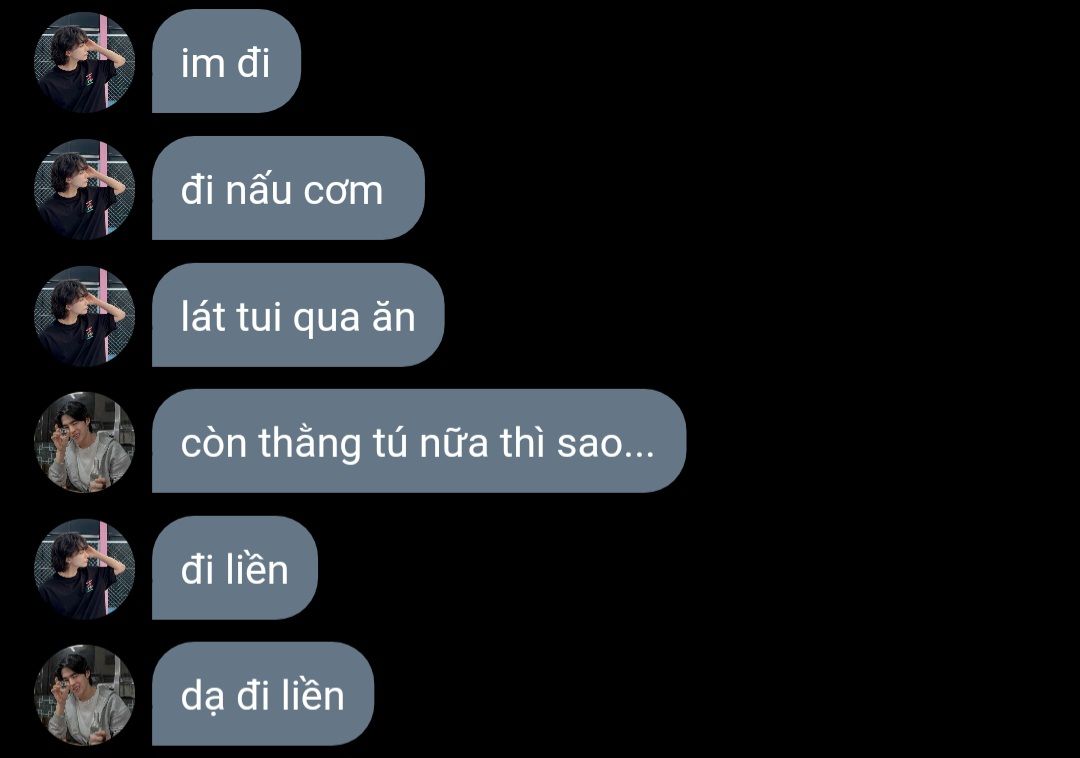Click the word "ăn" in the third message
This screenshot has width=1080, height=758.
coord(394,317)
